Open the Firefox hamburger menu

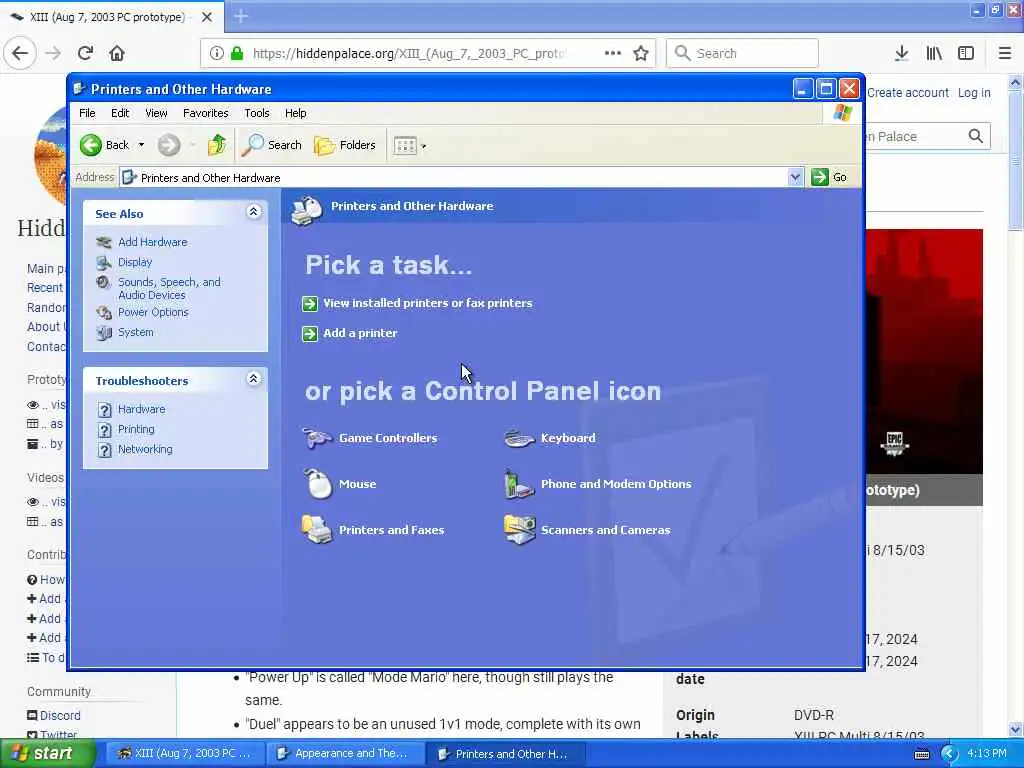point(1005,54)
